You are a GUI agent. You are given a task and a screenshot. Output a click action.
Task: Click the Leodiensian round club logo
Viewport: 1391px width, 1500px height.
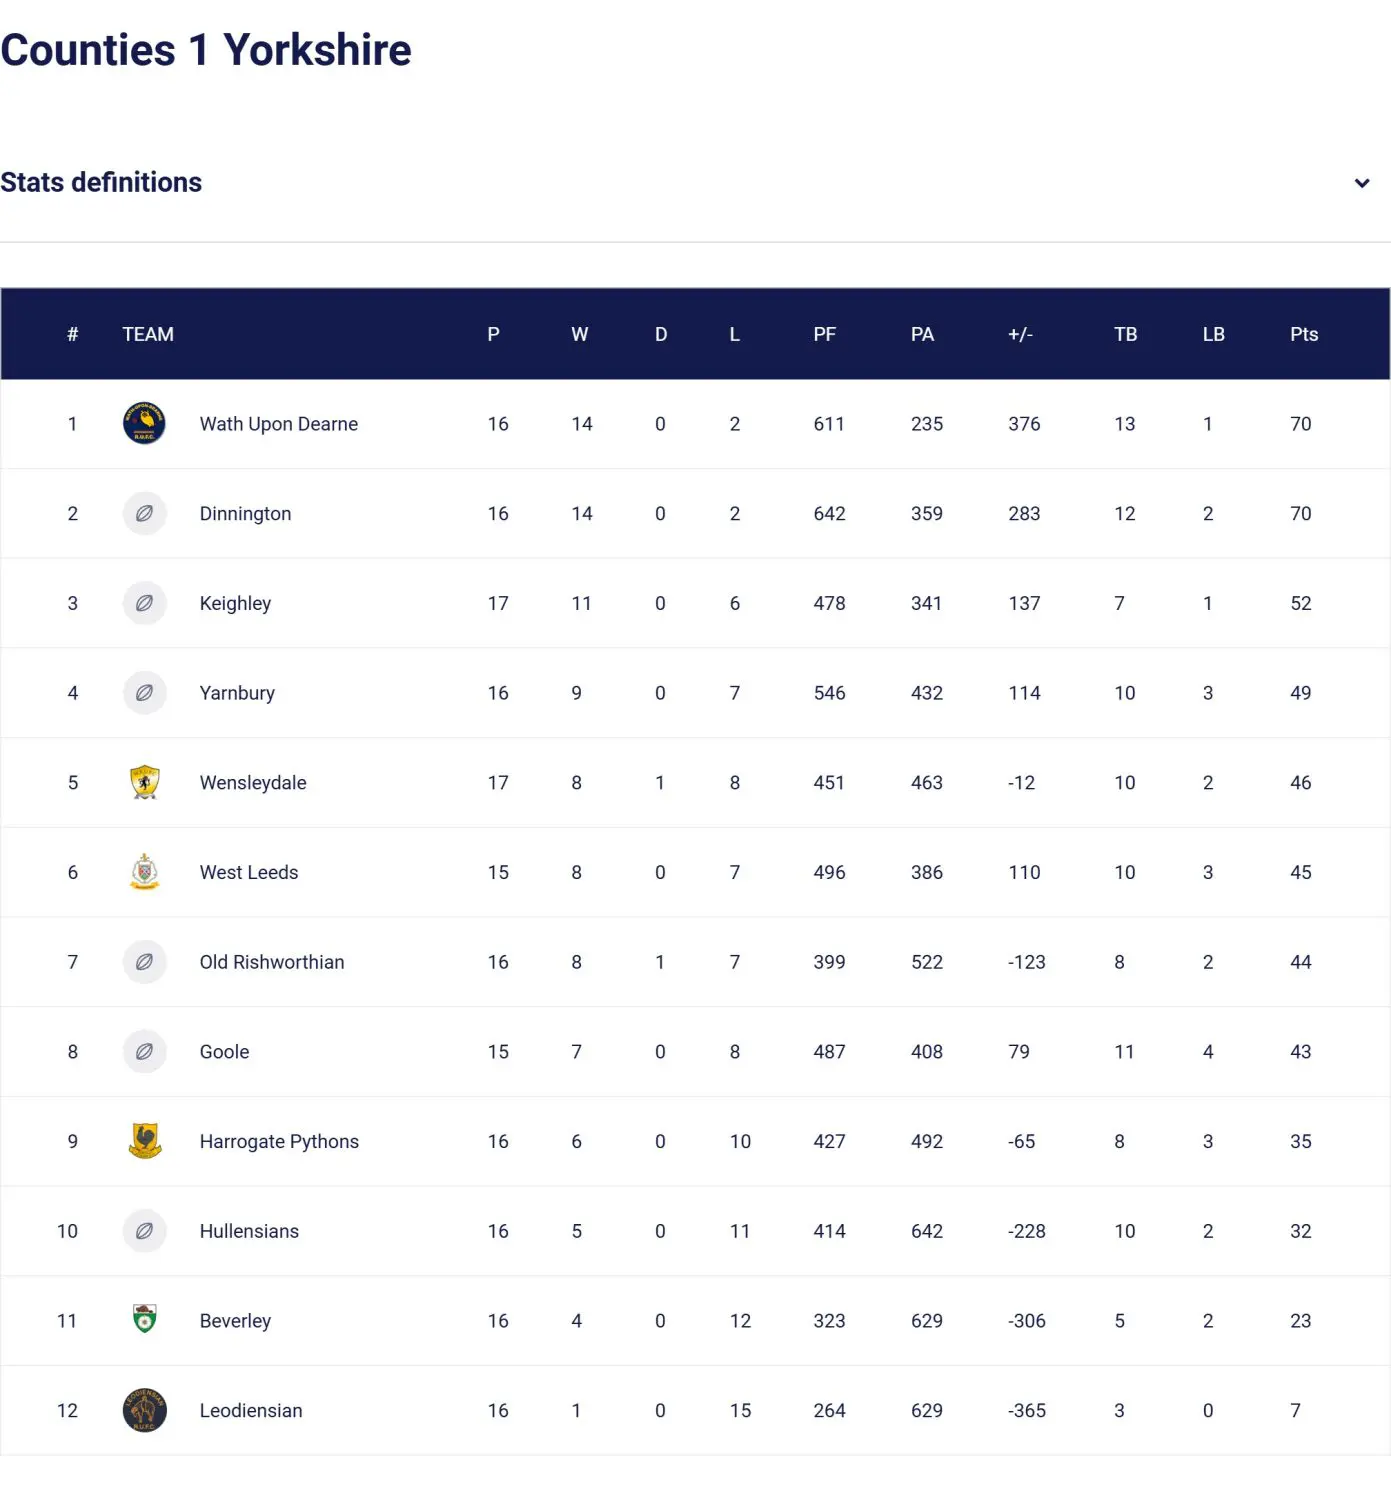point(144,1410)
